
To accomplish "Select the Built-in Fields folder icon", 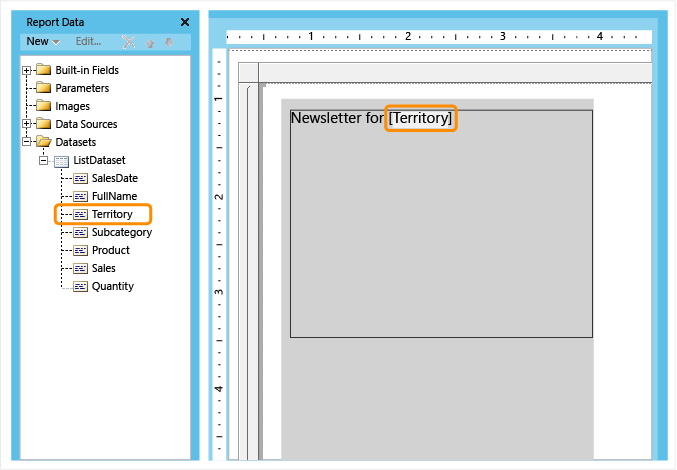I will [x=44, y=69].
